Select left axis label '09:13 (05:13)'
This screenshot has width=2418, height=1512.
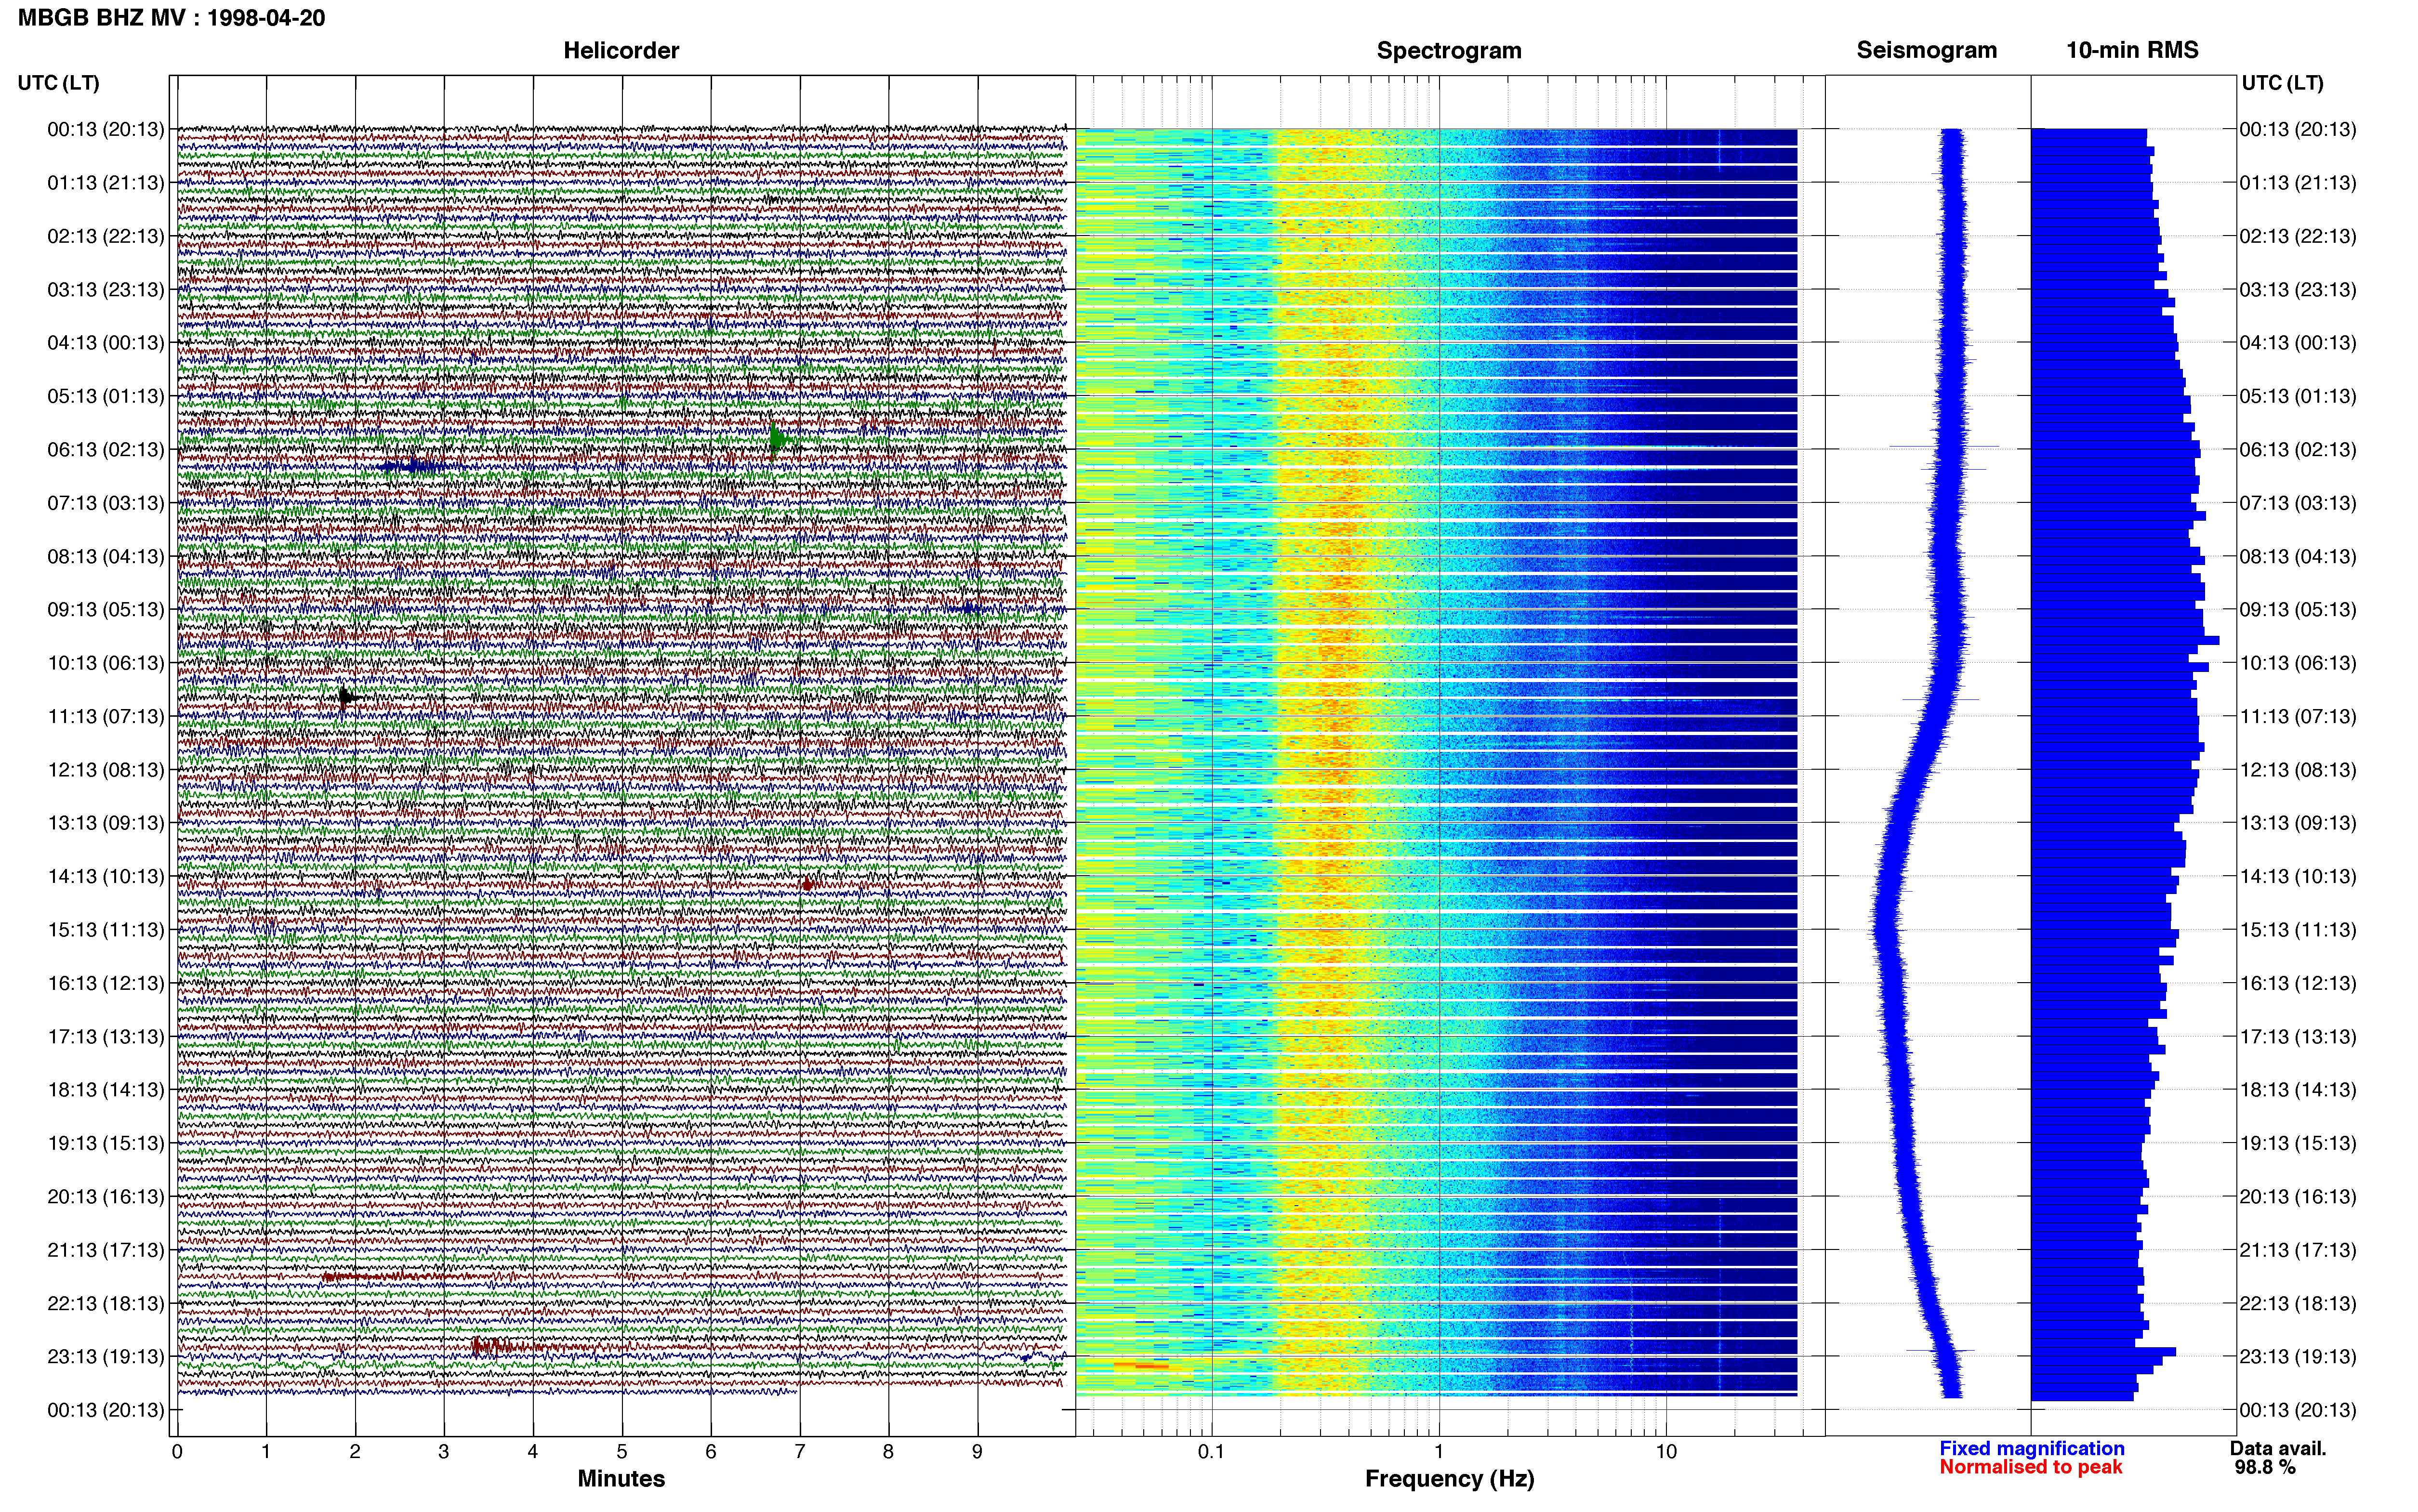click(x=106, y=610)
